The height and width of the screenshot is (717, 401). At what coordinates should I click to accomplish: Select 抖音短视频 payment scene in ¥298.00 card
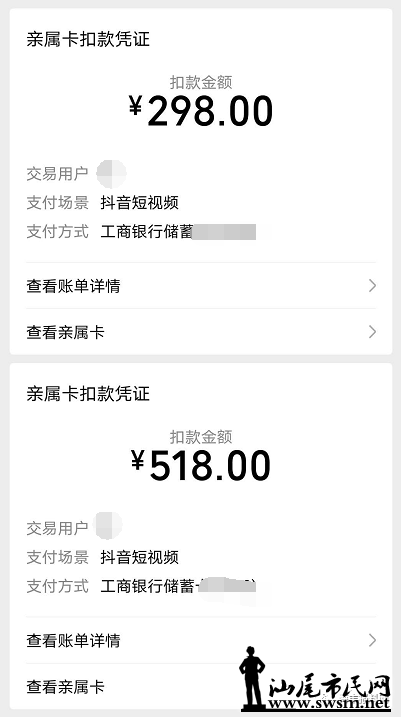pyautogui.click(x=139, y=203)
